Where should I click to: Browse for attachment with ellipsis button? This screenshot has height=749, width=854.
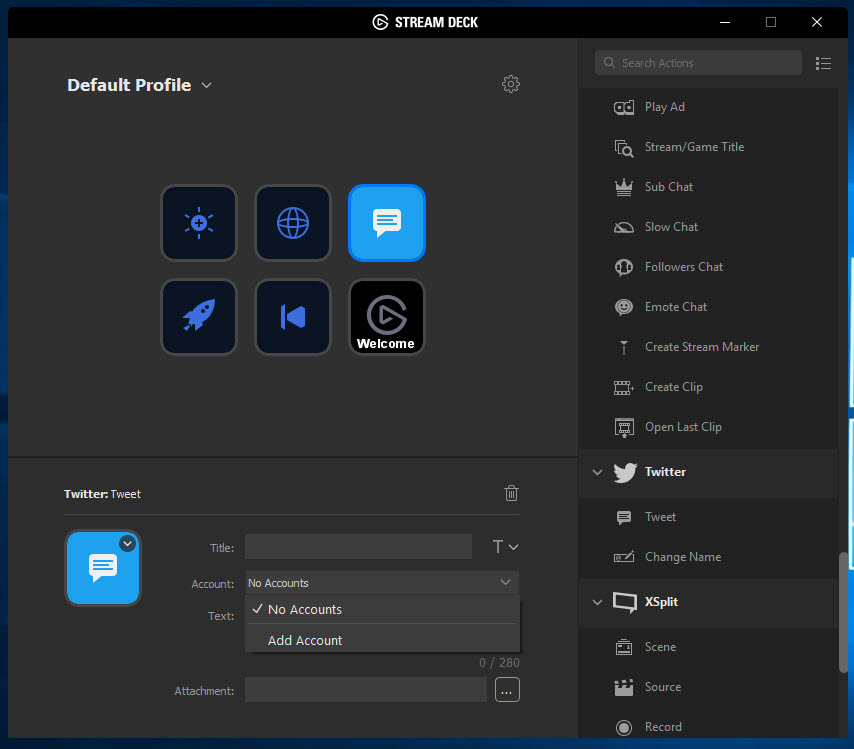tap(507, 690)
